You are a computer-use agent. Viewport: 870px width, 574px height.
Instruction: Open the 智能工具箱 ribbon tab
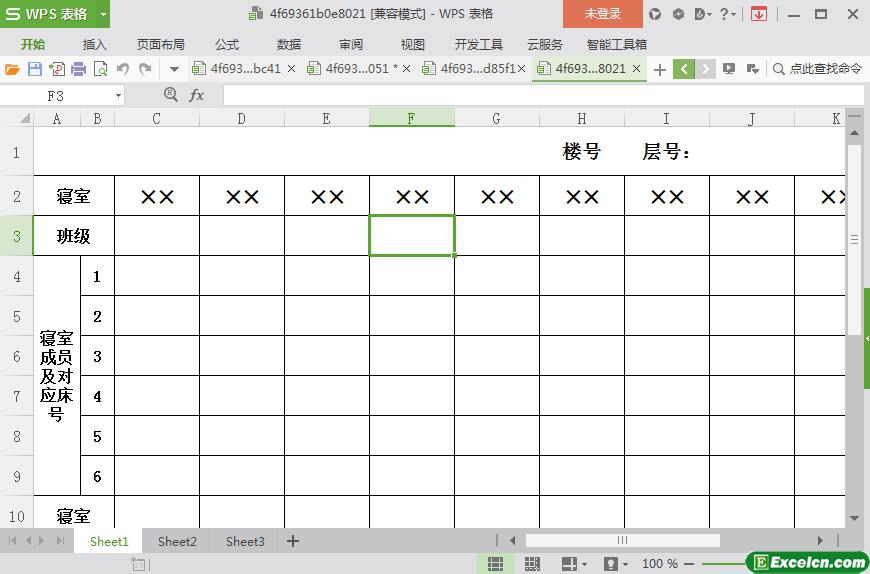(616, 44)
